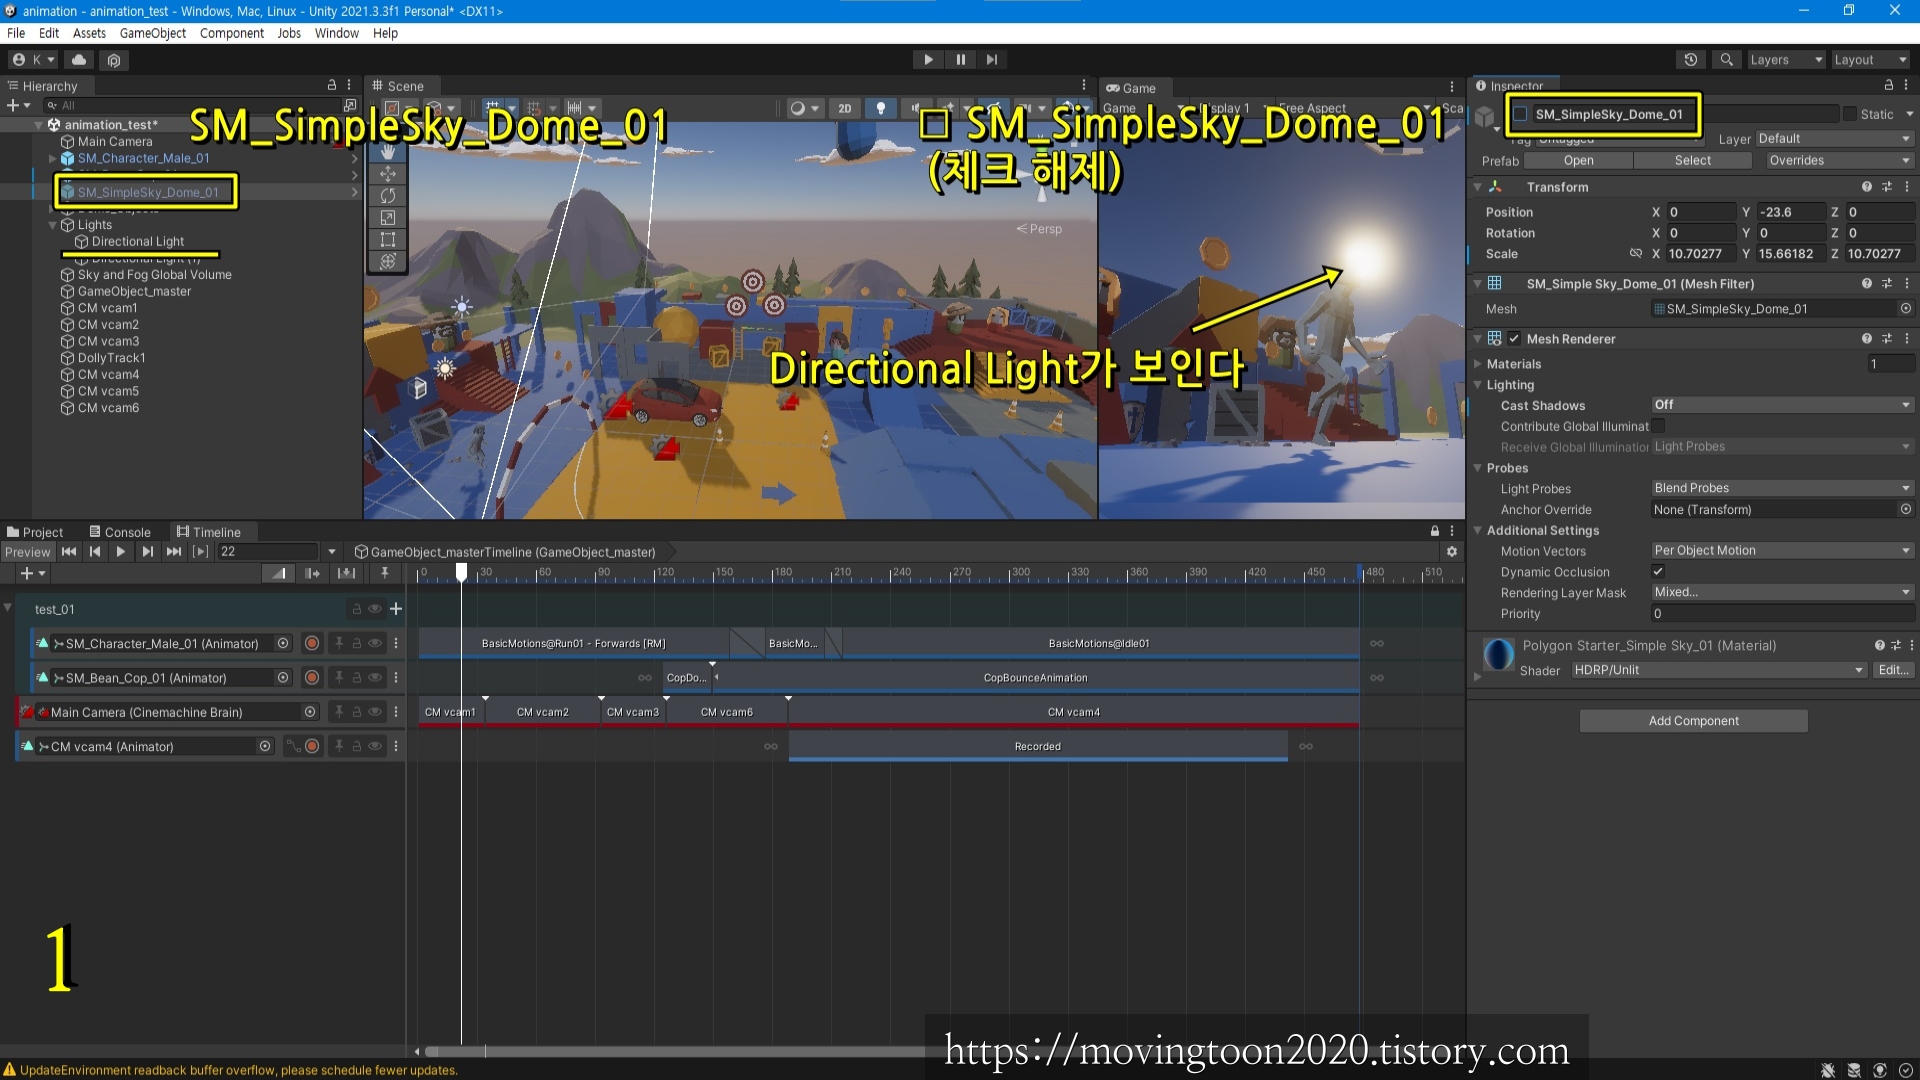Open the Window menu
The width and height of the screenshot is (1920, 1080).
(336, 33)
